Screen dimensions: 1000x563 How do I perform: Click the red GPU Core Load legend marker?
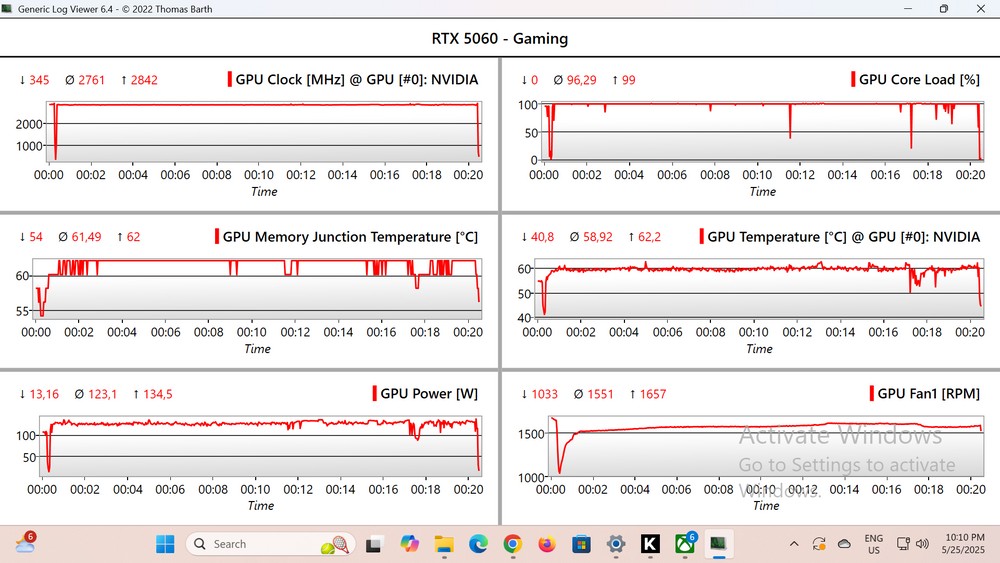click(853, 80)
